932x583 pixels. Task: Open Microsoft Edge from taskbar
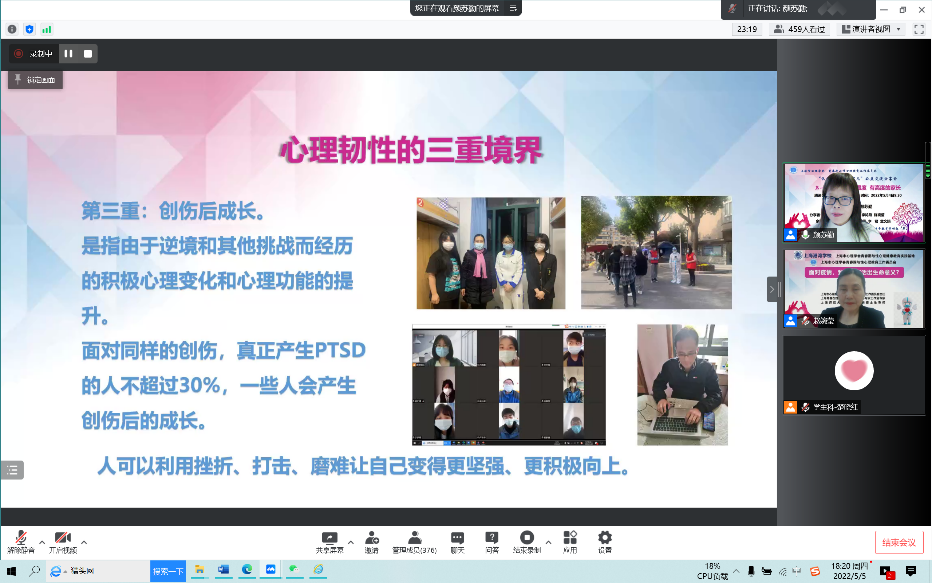[x=247, y=571]
